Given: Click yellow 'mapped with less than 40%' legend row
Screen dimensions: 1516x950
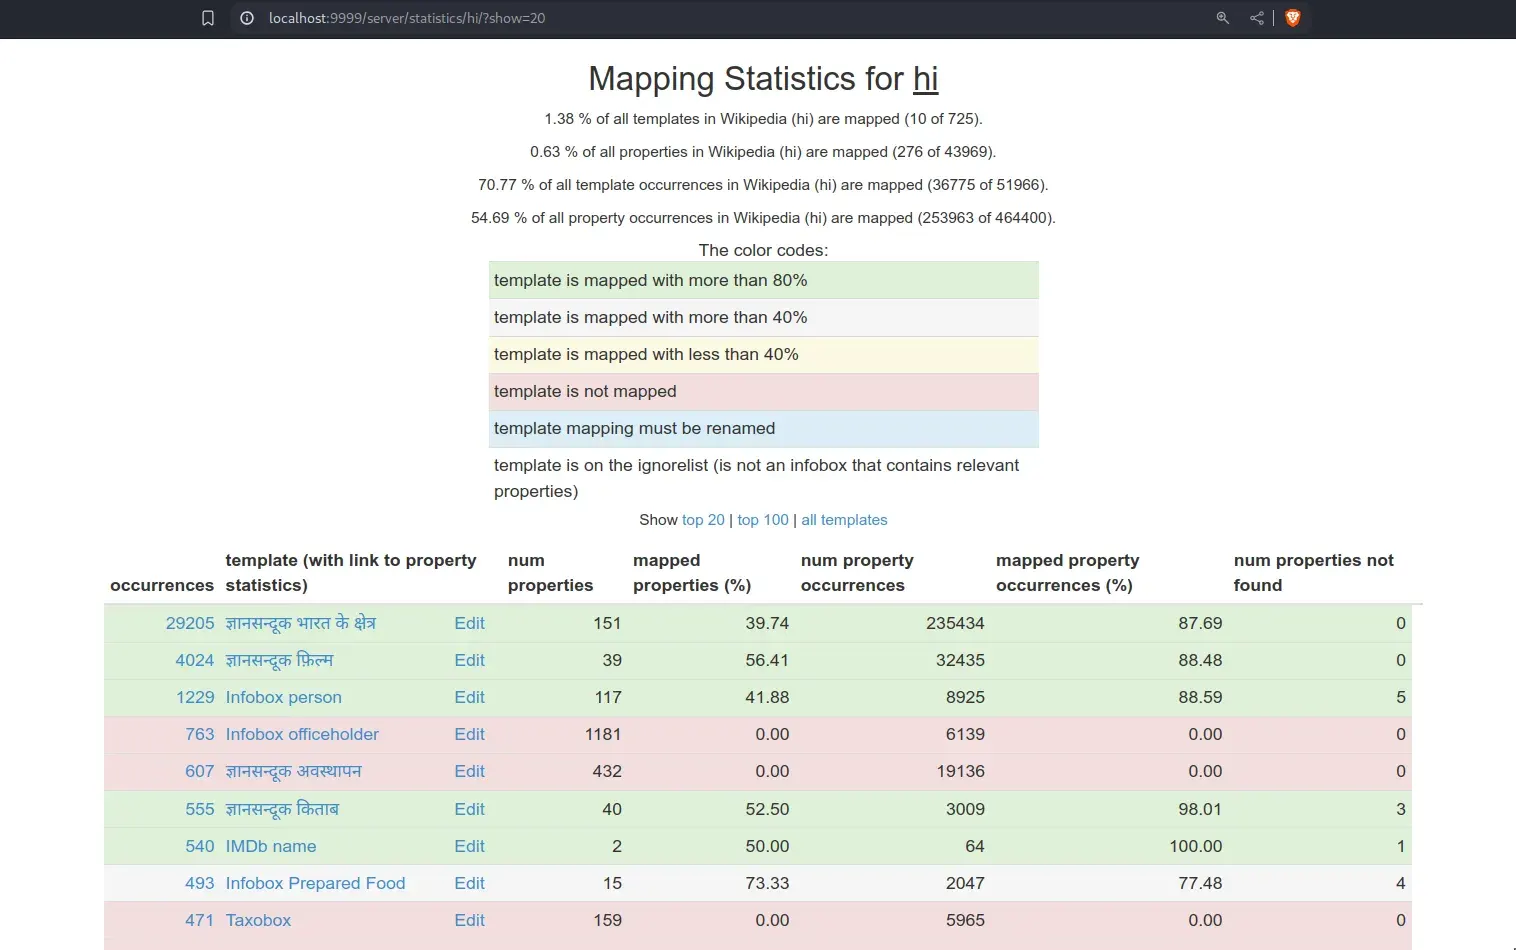Looking at the screenshot, I should pyautogui.click(x=764, y=354).
